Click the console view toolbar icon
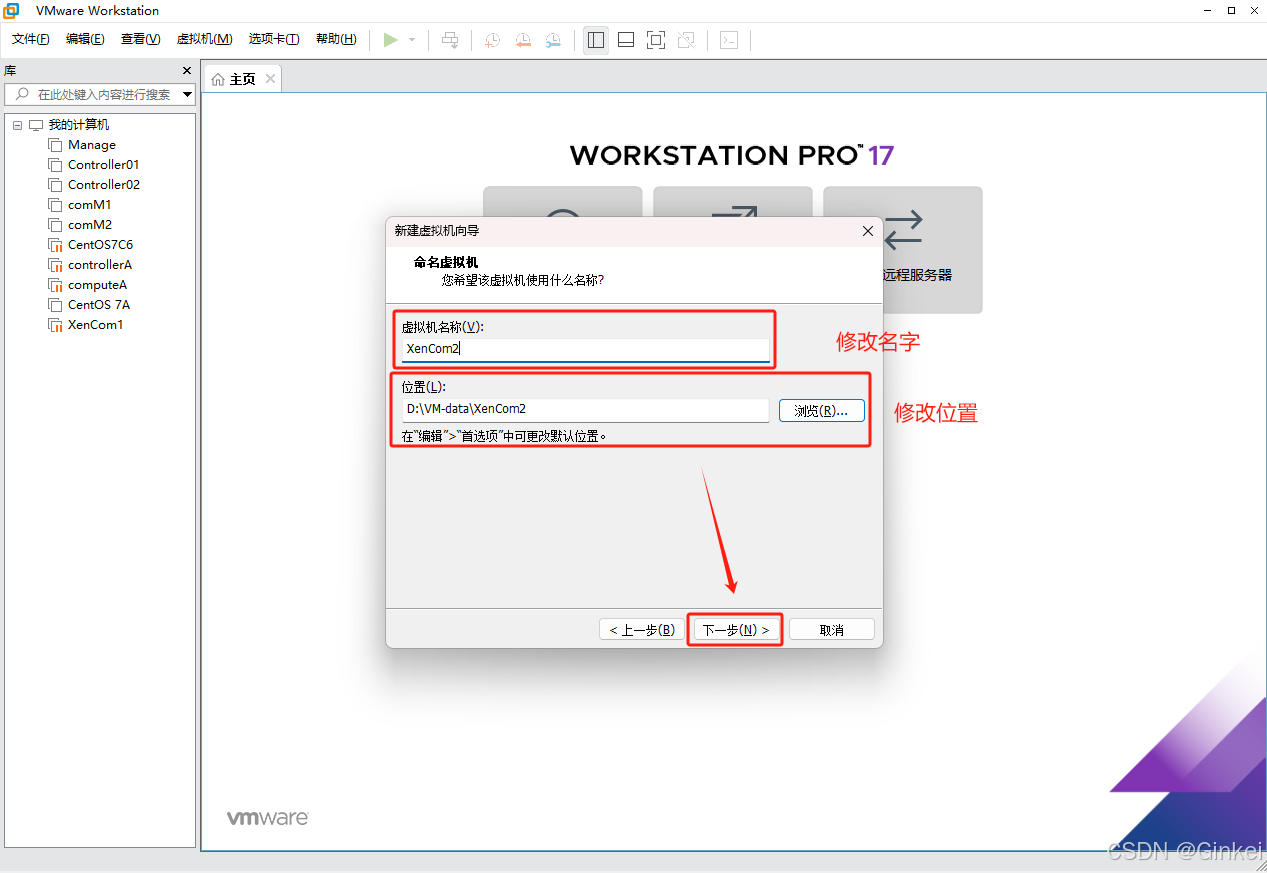The height and width of the screenshot is (873, 1267). click(730, 40)
